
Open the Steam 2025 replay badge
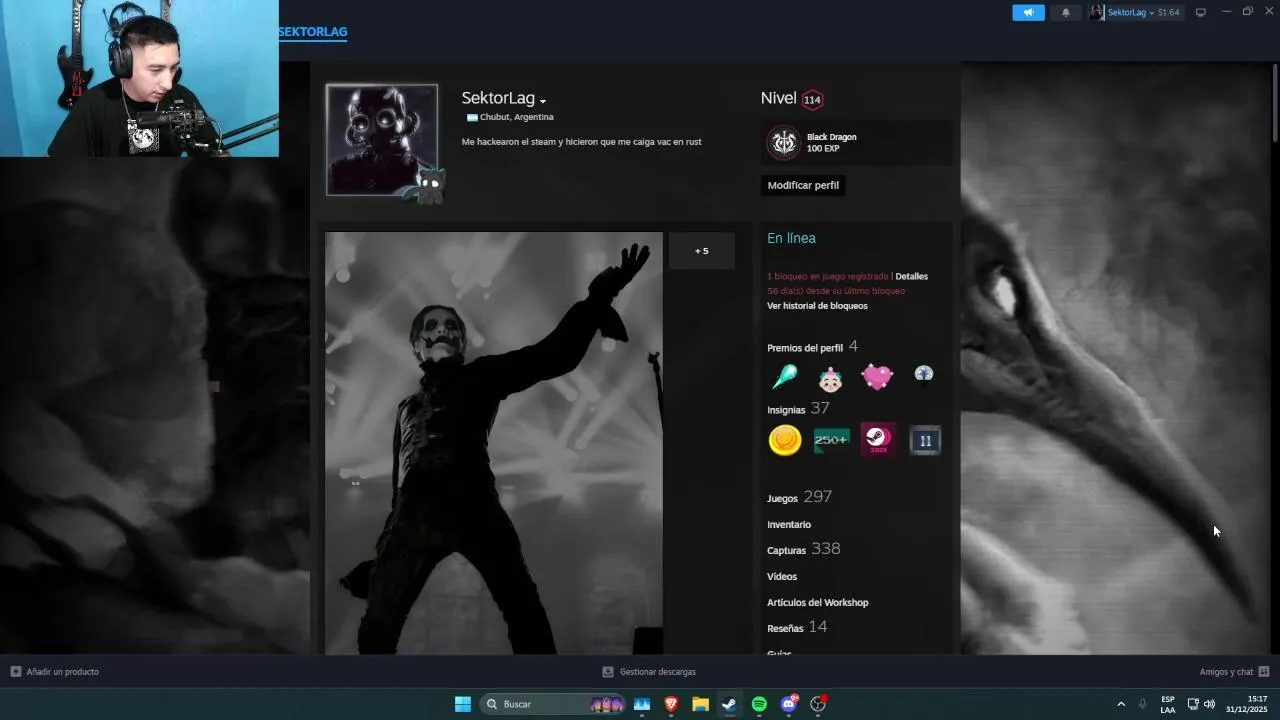click(878, 440)
